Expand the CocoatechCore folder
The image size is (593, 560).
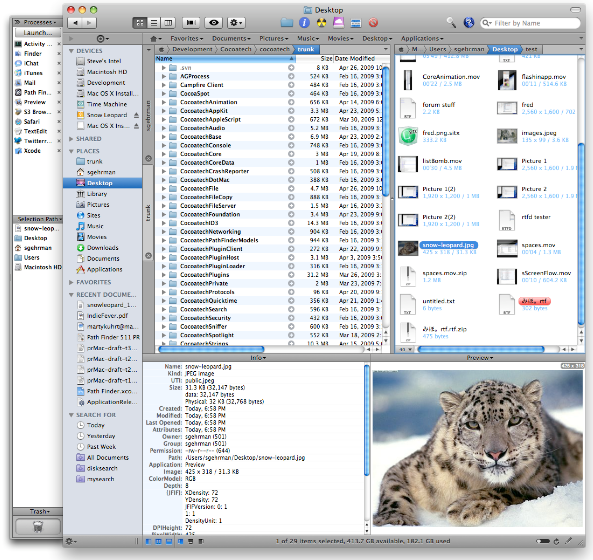pyautogui.click(x=164, y=154)
